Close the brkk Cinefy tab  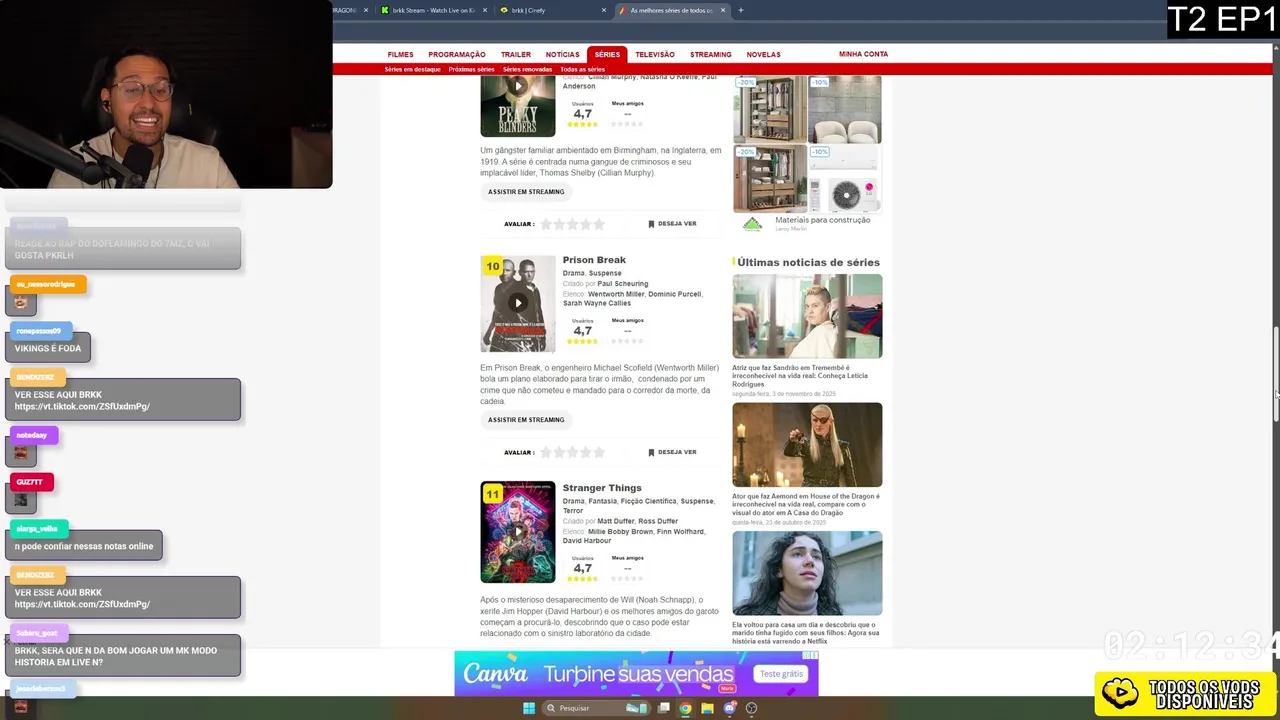point(603,10)
